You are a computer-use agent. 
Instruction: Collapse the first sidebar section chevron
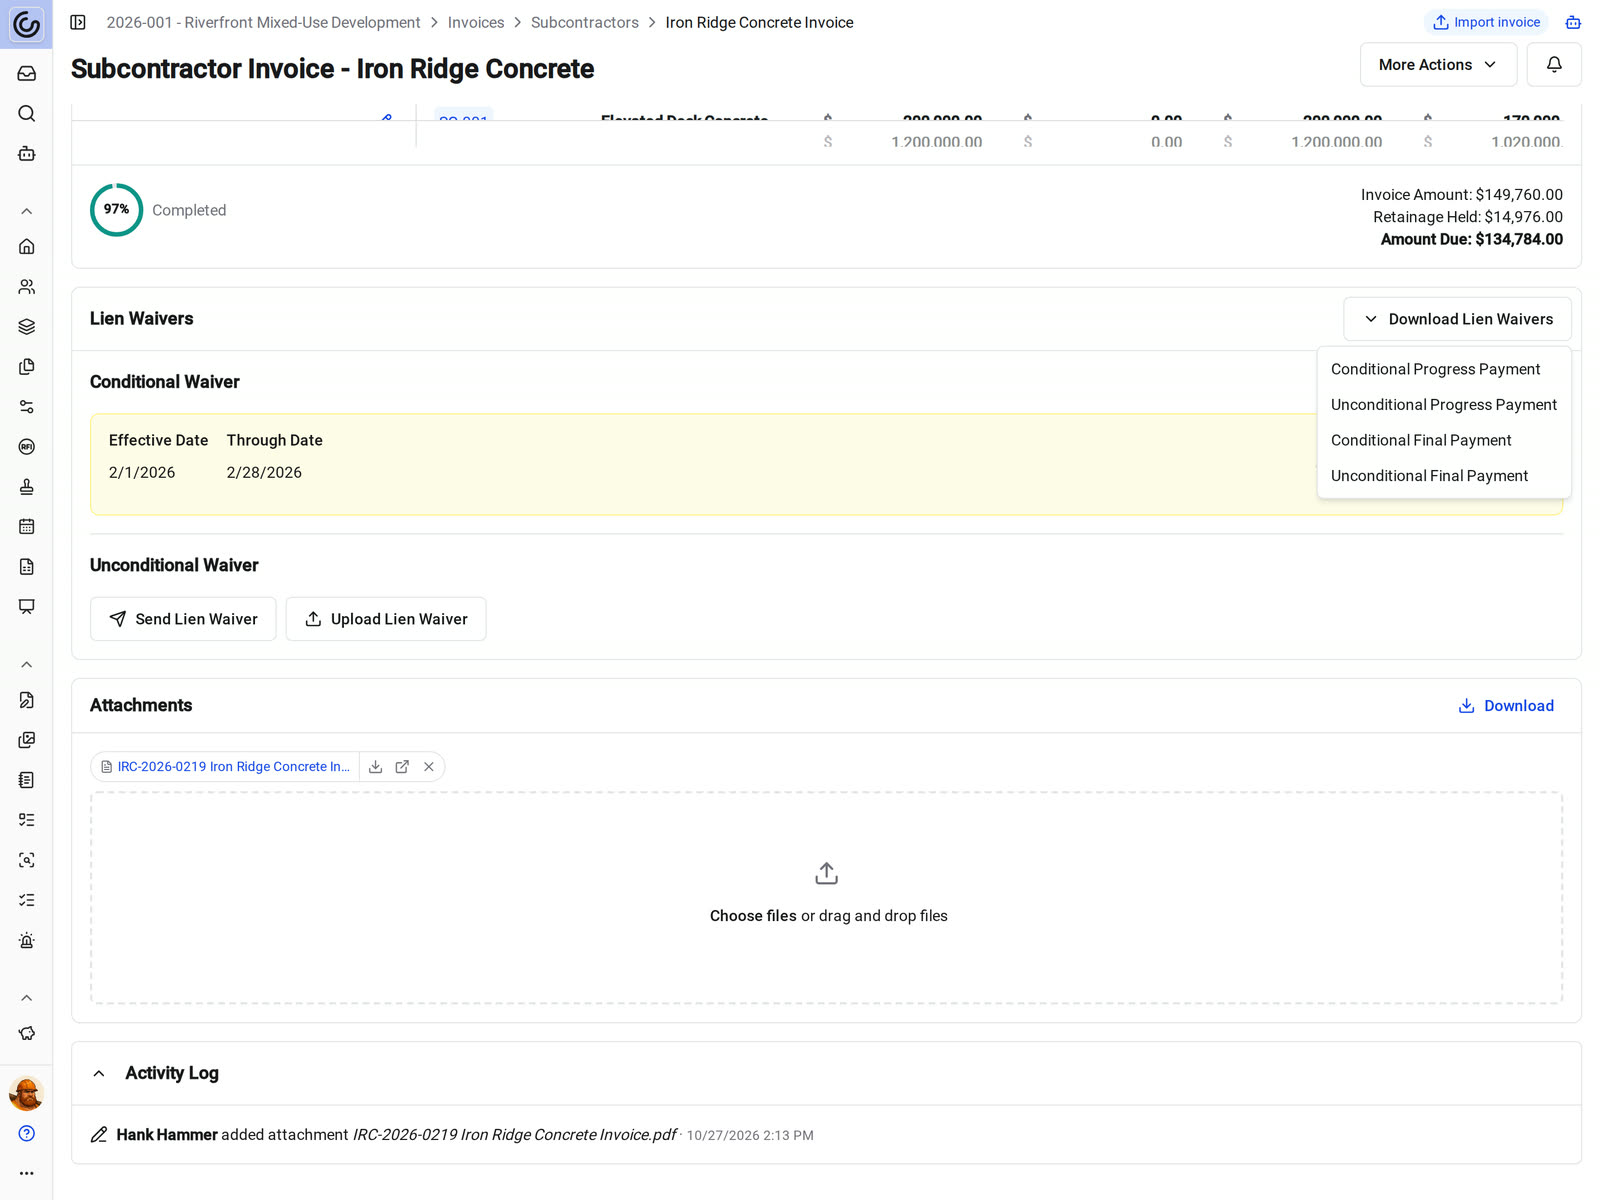tap(27, 211)
